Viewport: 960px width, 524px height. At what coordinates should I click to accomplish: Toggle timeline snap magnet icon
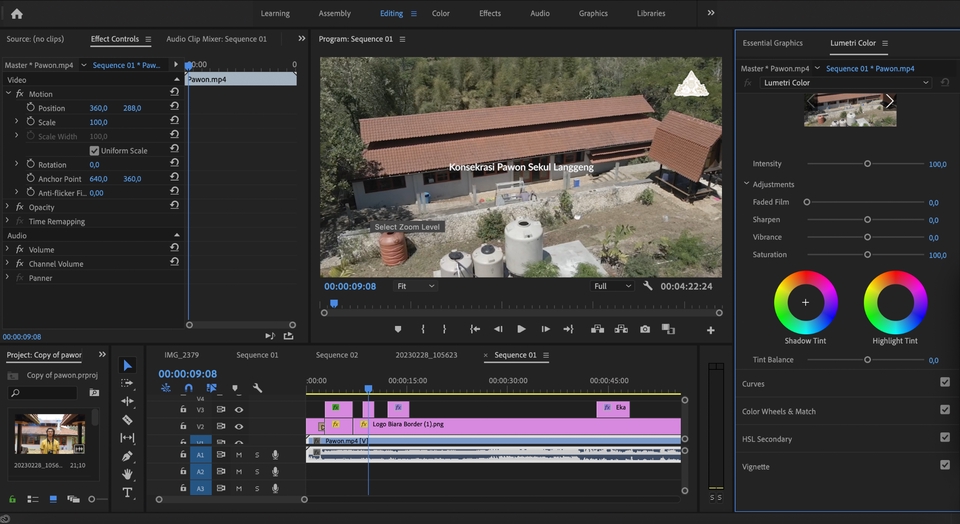[x=189, y=388]
